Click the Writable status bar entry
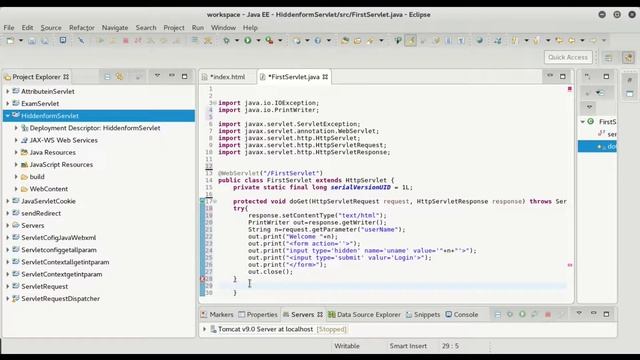Screen dimensions: 640x360 point(347,346)
